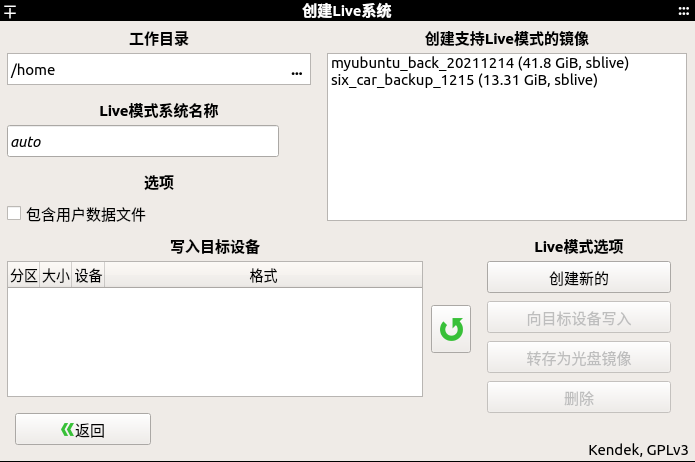Viewport: 695px width, 462px height.
Task: Focus the Live system name field showing auto
Action: click(143, 141)
